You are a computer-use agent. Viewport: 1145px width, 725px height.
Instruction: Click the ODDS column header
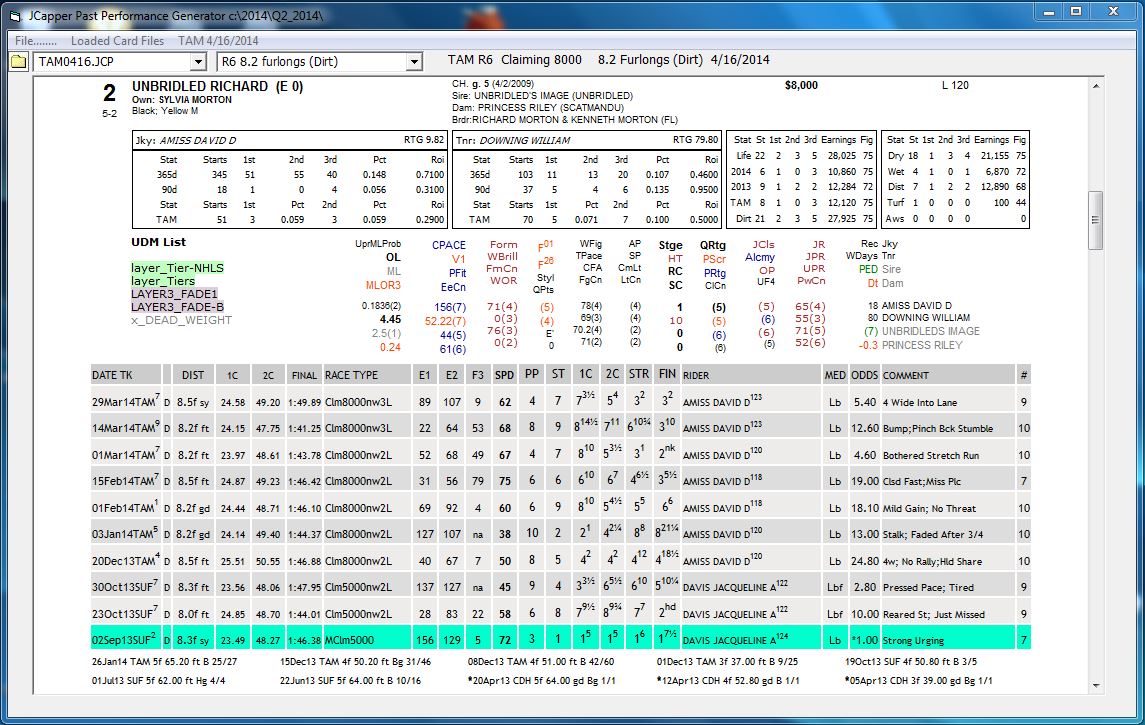point(864,375)
